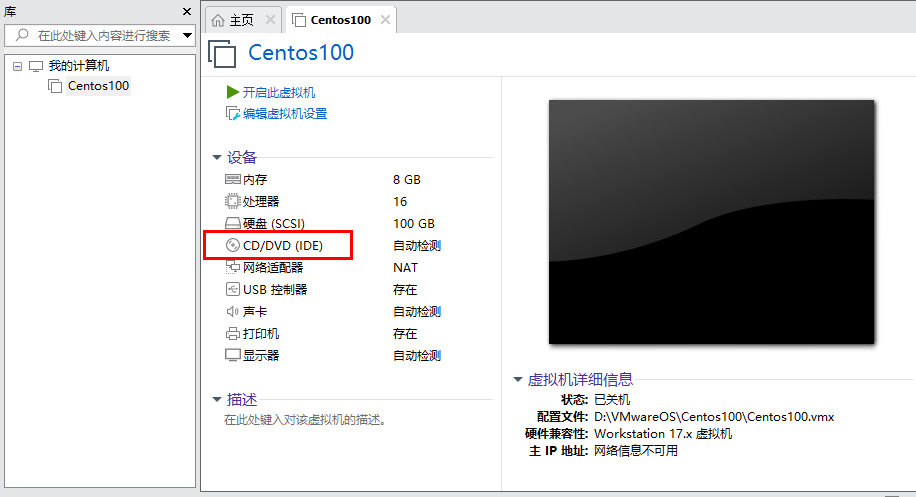
Task: Click the 16 processors value
Action: click(400, 201)
